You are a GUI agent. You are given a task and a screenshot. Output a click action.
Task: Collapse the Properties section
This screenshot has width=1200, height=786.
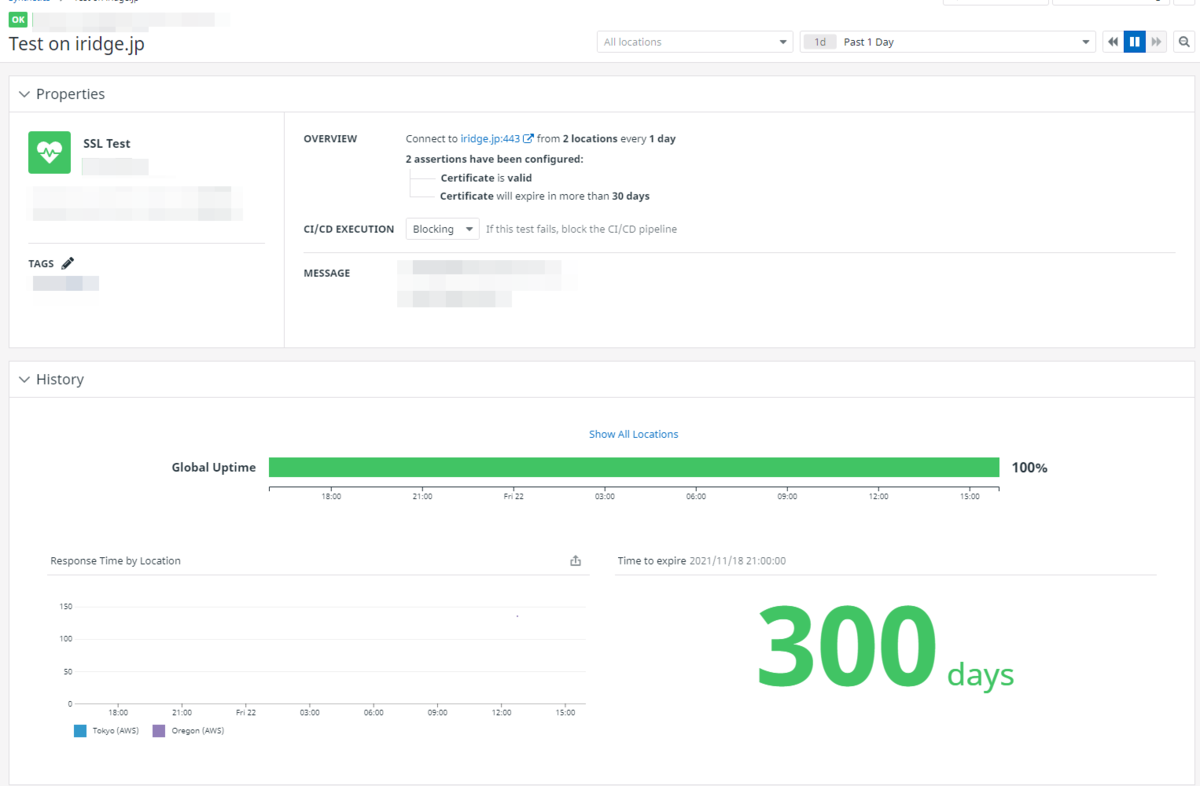(25, 94)
